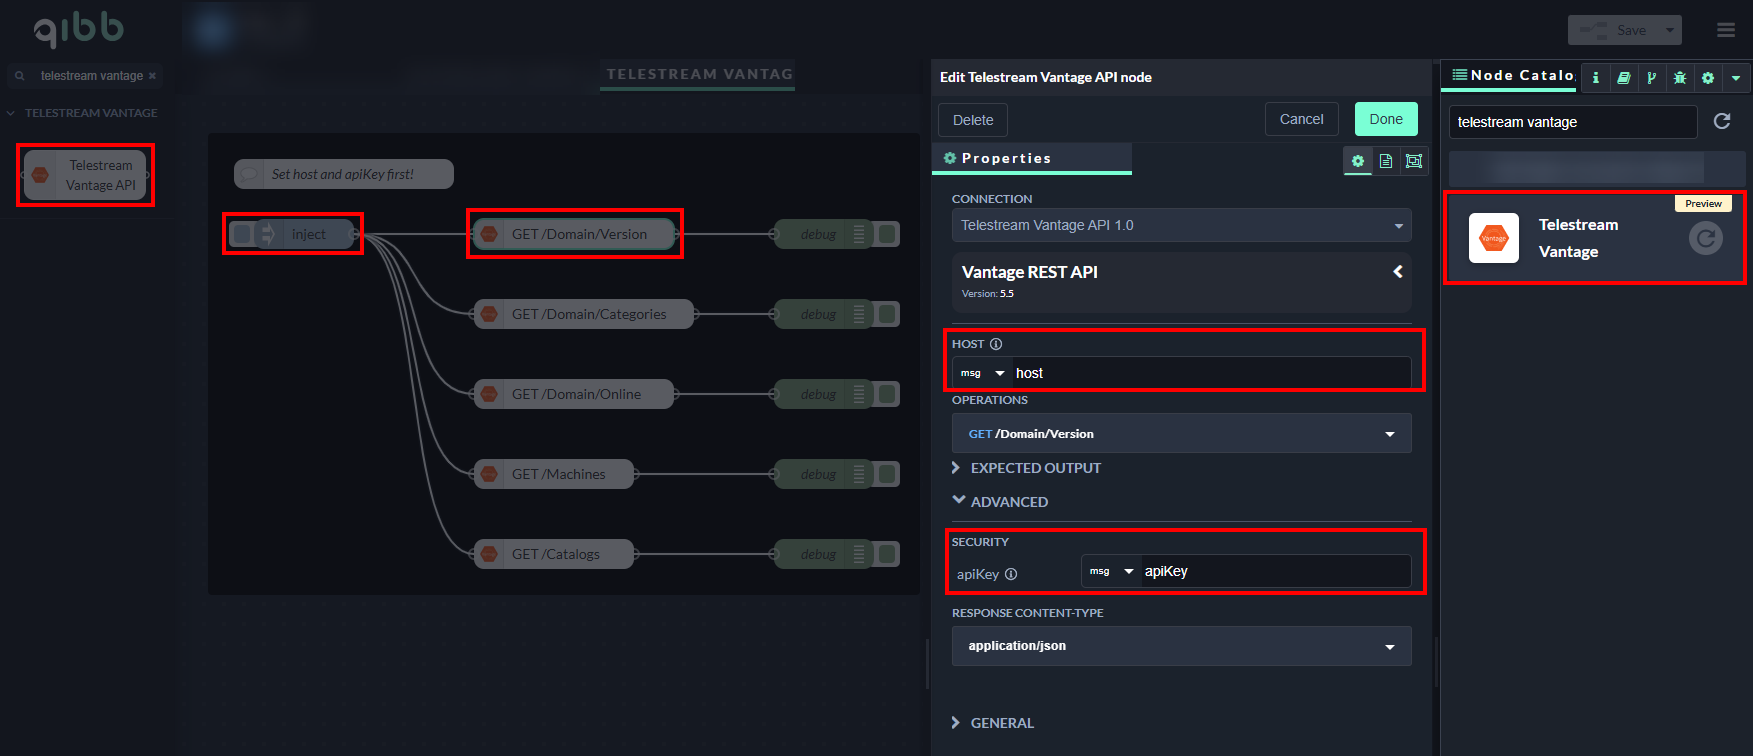Image resolution: width=1753 pixels, height=756 pixels.
Task: Open the help book sidebar icon
Action: tap(1624, 77)
